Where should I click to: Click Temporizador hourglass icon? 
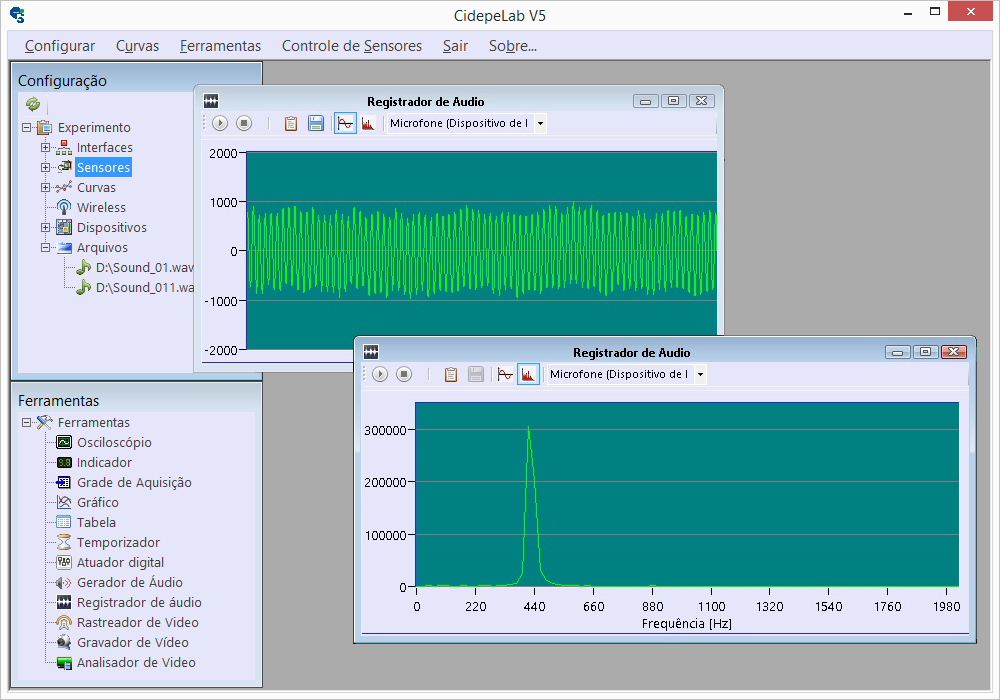[x=64, y=543]
